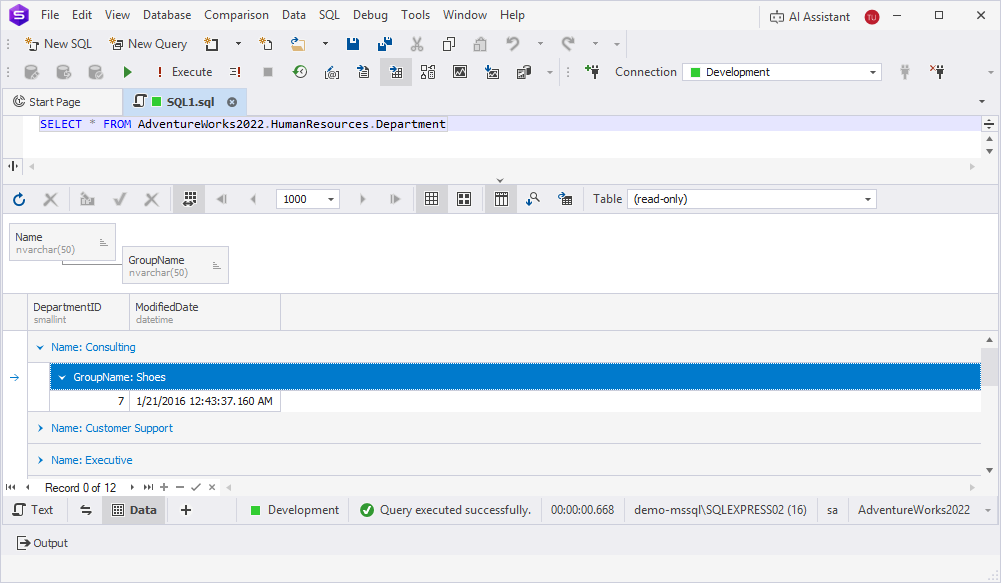The width and height of the screenshot is (1001, 583).
Task: Click the New SQL button
Action: (x=58, y=44)
